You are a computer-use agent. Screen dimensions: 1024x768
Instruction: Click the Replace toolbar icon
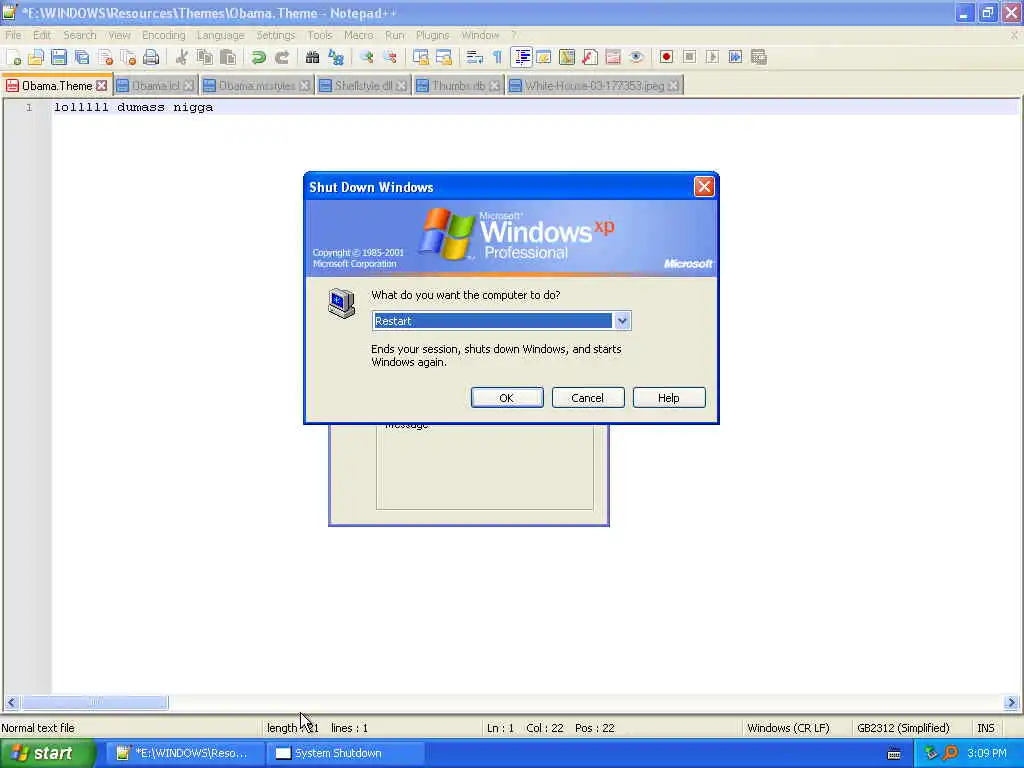pyautogui.click(x=336, y=57)
